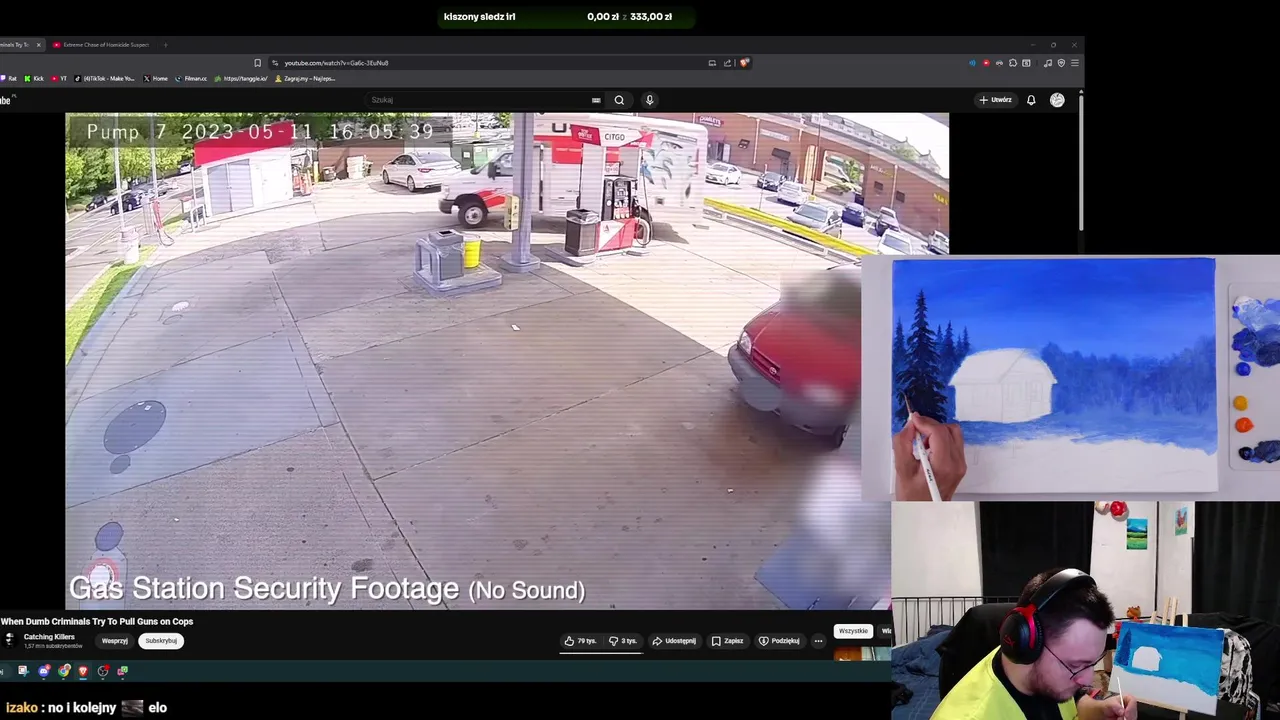Open the Zagraj.my bookmark
Screen dimensions: 1280x720
[305, 78]
